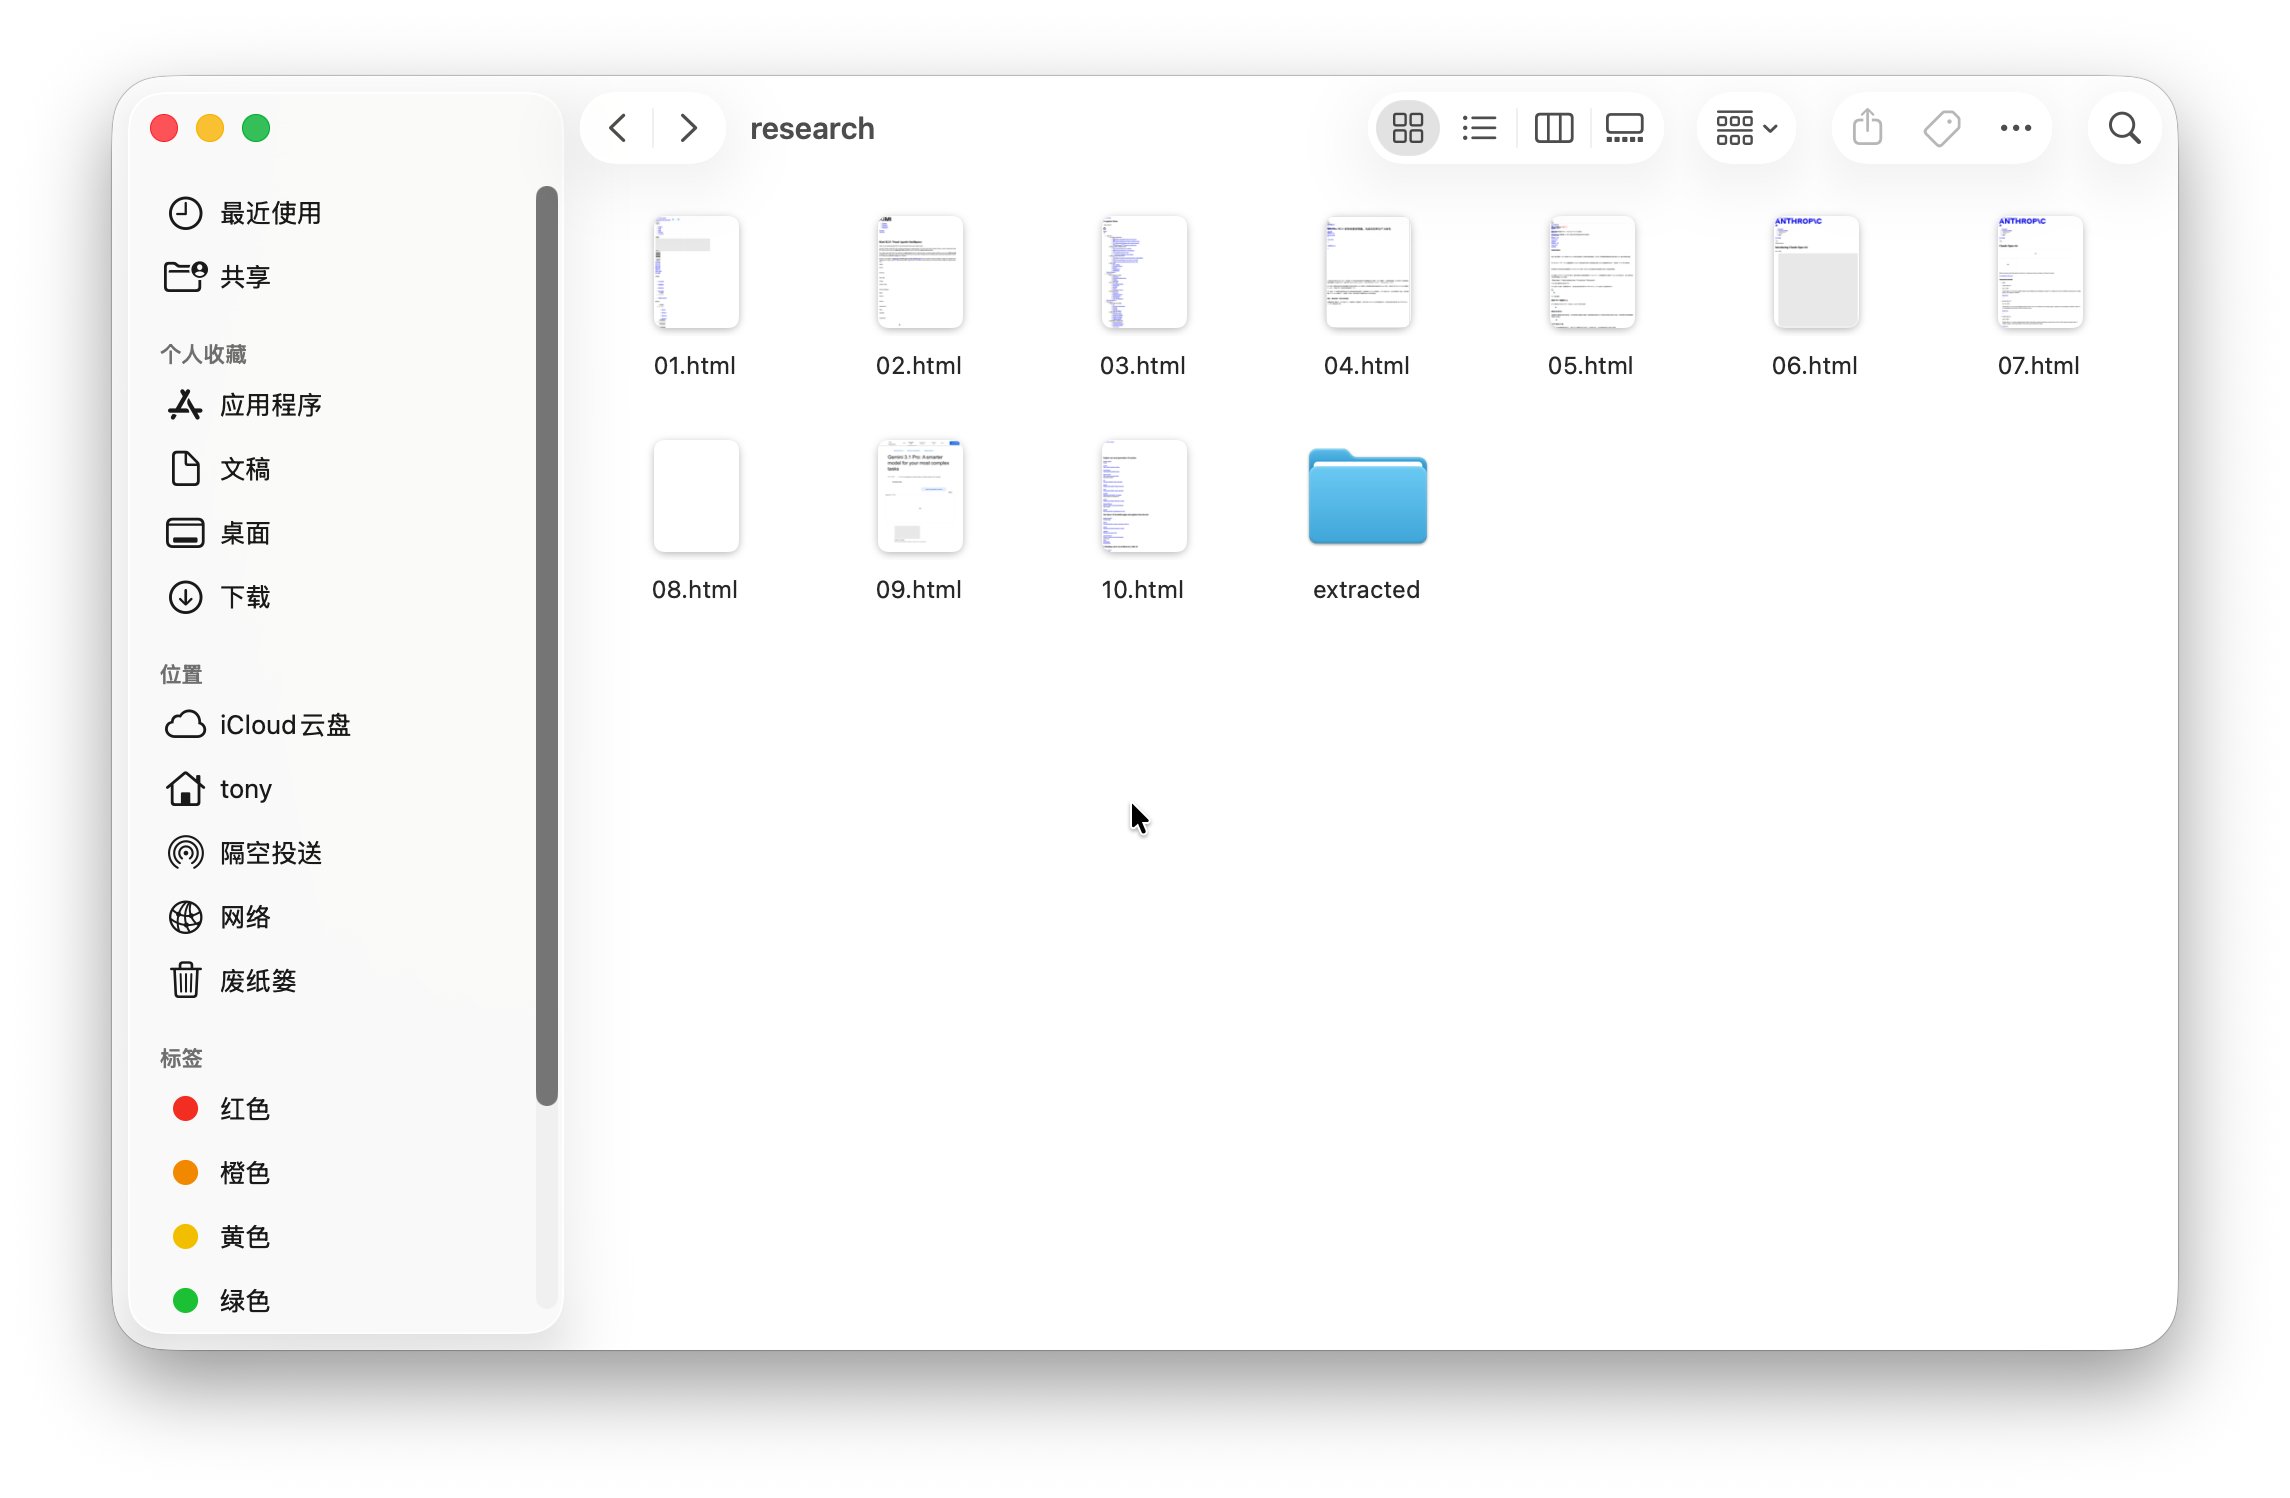Image resolution: width=2290 pixels, height=1498 pixels.
Task: Switch to column view
Action: point(1553,128)
